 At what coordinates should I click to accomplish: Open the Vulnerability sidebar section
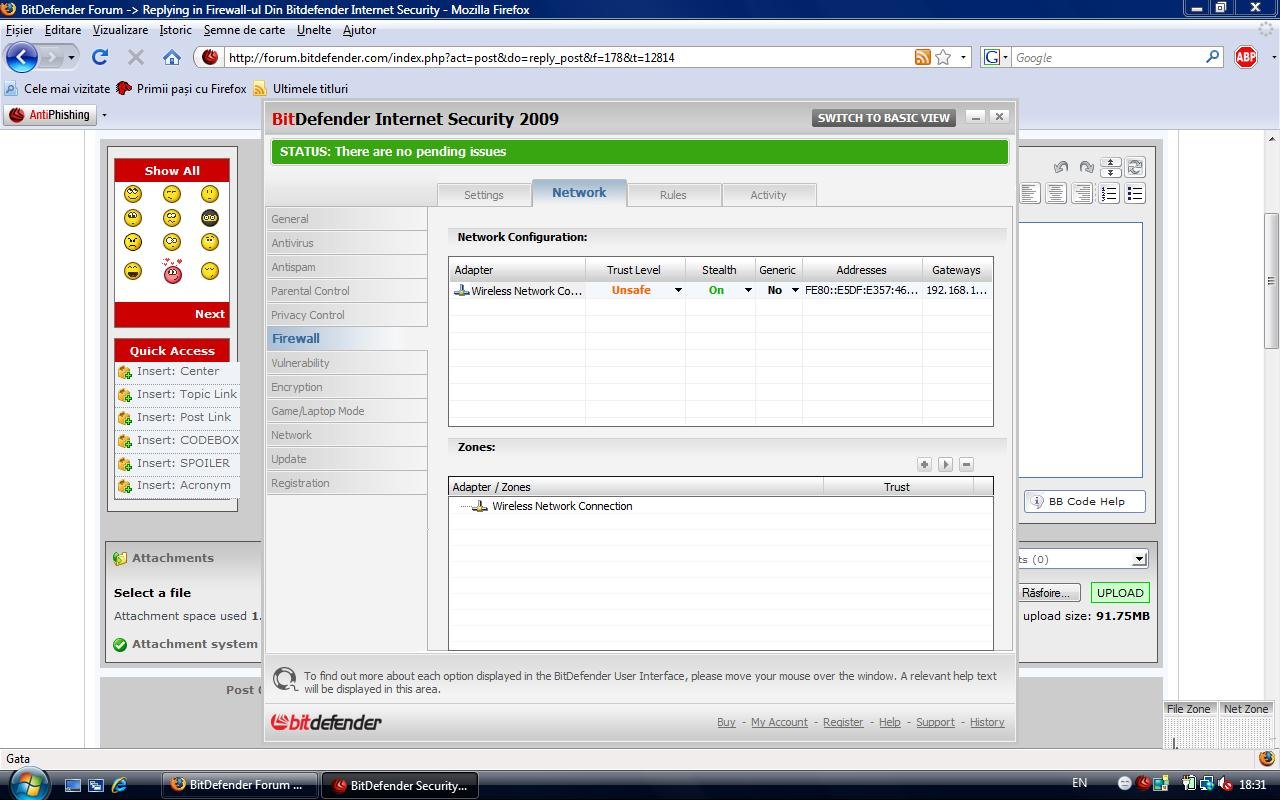point(346,363)
